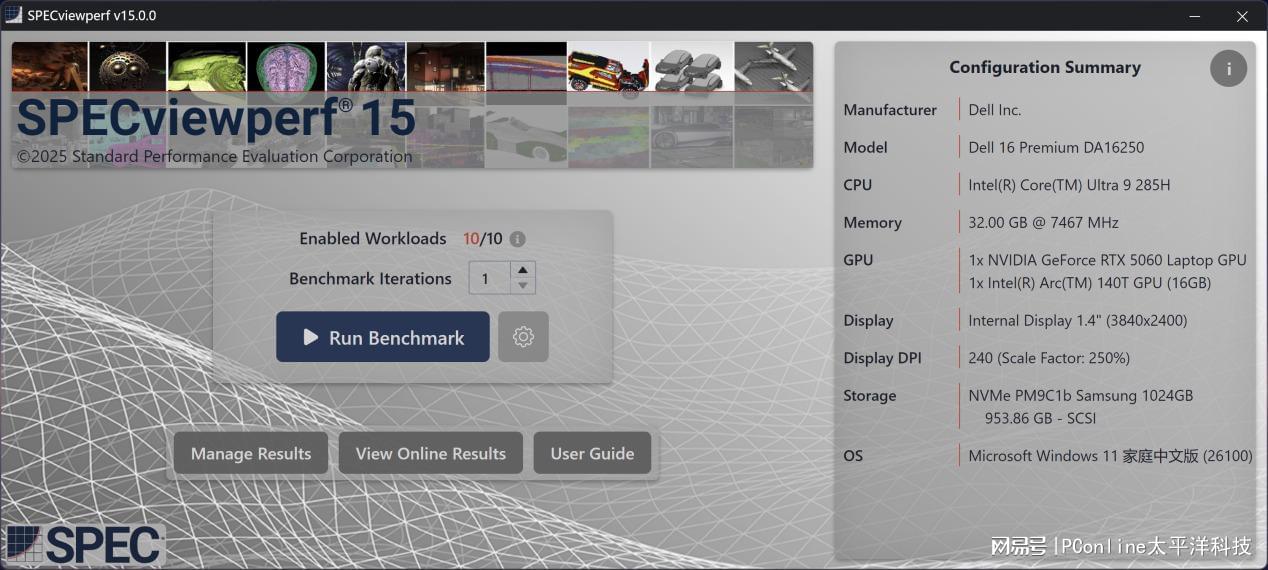Open the User Guide

(592, 453)
